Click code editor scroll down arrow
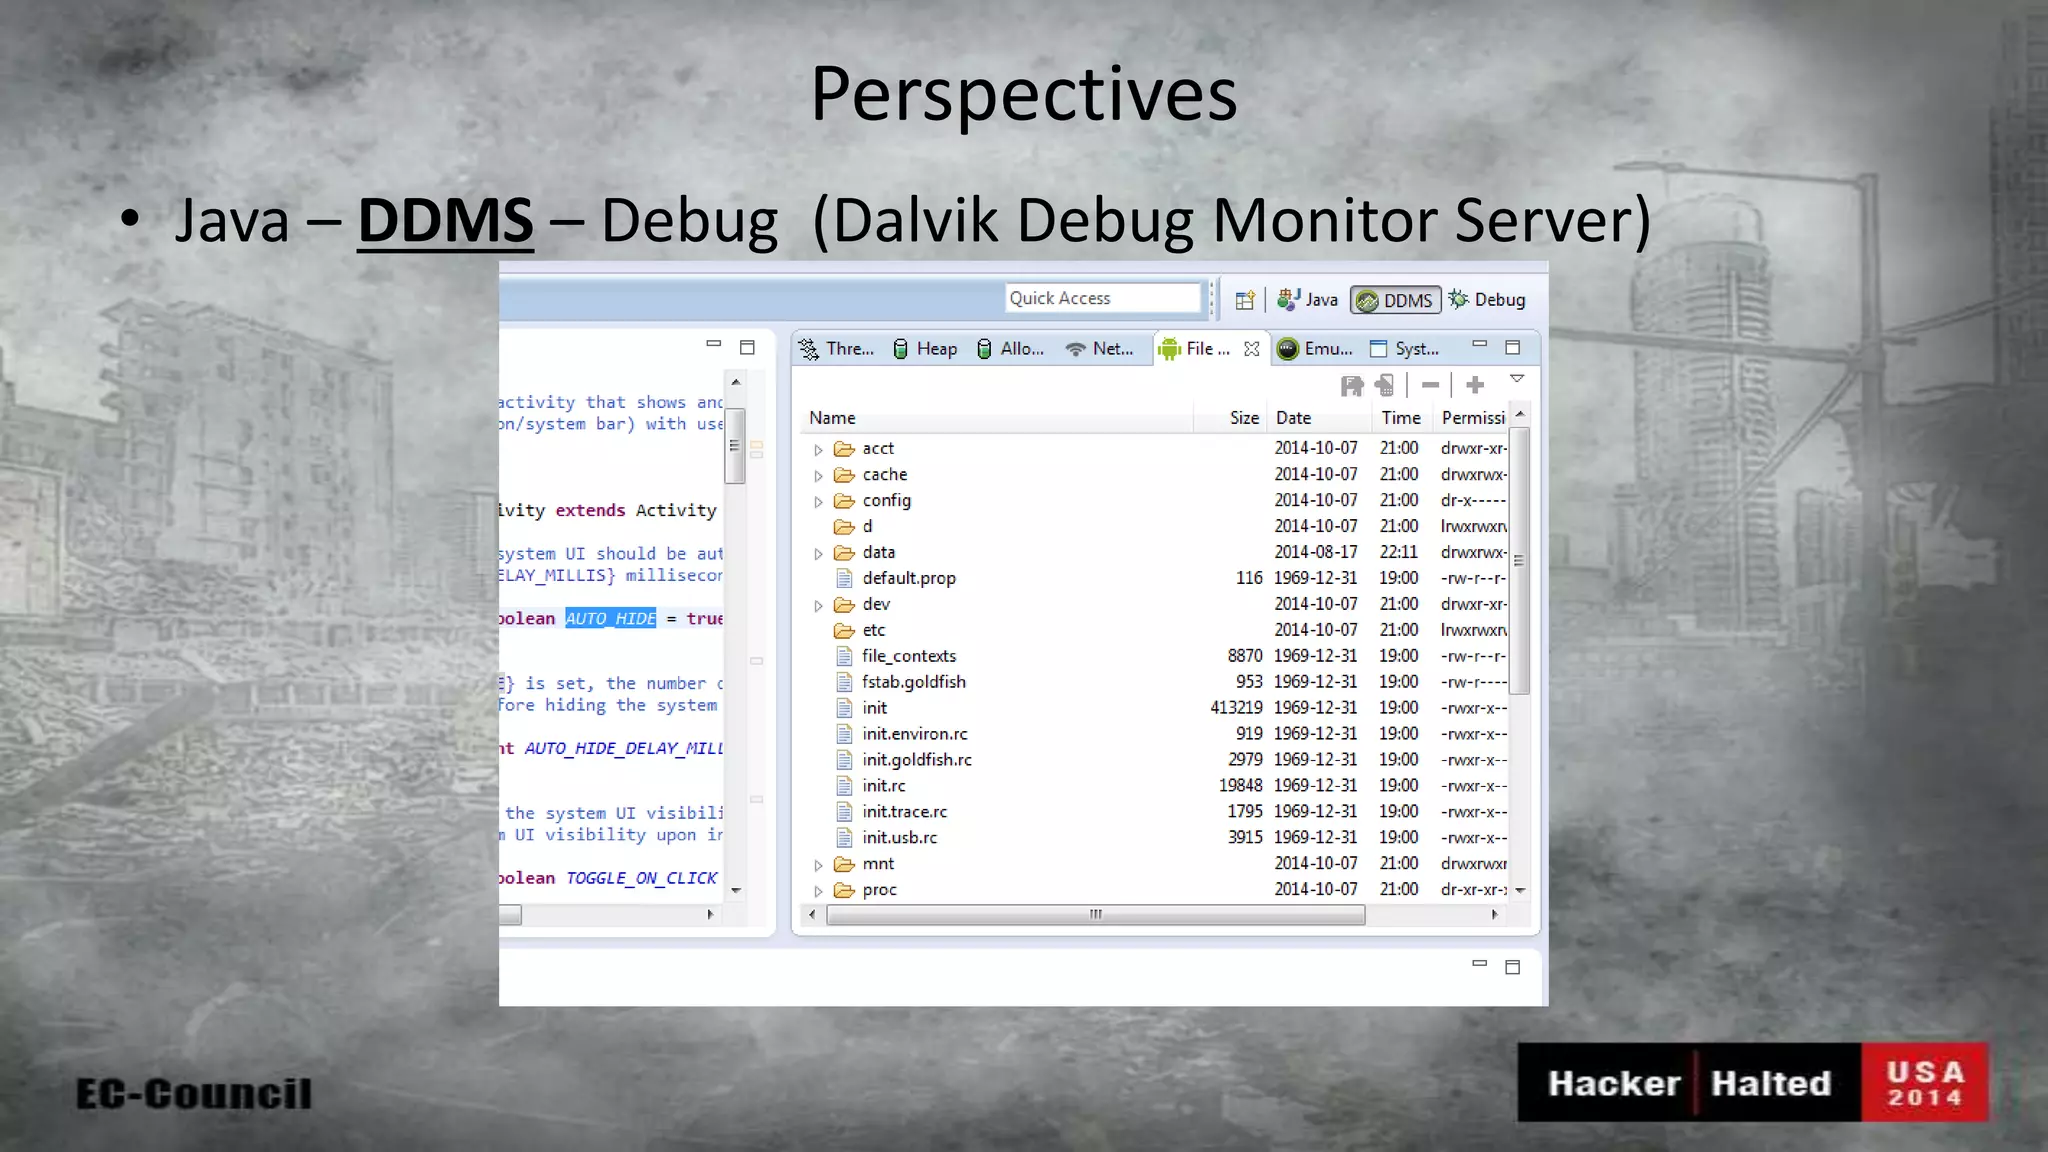The height and width of the screenshot is (1152, 2048). [x=736, y=890]
